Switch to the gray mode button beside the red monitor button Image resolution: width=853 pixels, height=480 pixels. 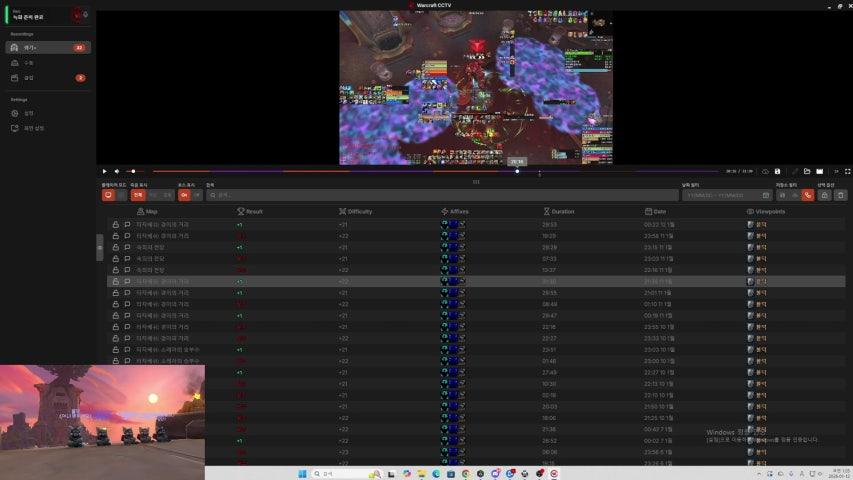121,195
